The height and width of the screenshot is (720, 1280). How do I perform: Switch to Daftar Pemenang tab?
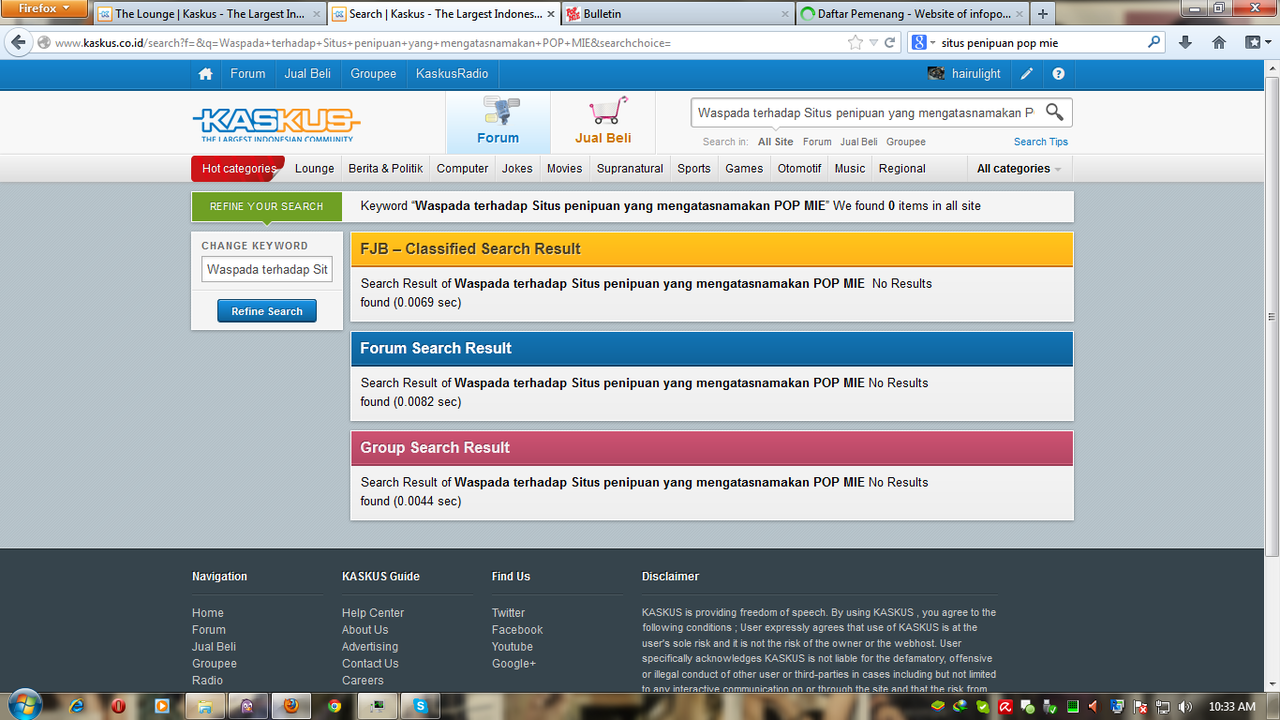pos(911,14)
